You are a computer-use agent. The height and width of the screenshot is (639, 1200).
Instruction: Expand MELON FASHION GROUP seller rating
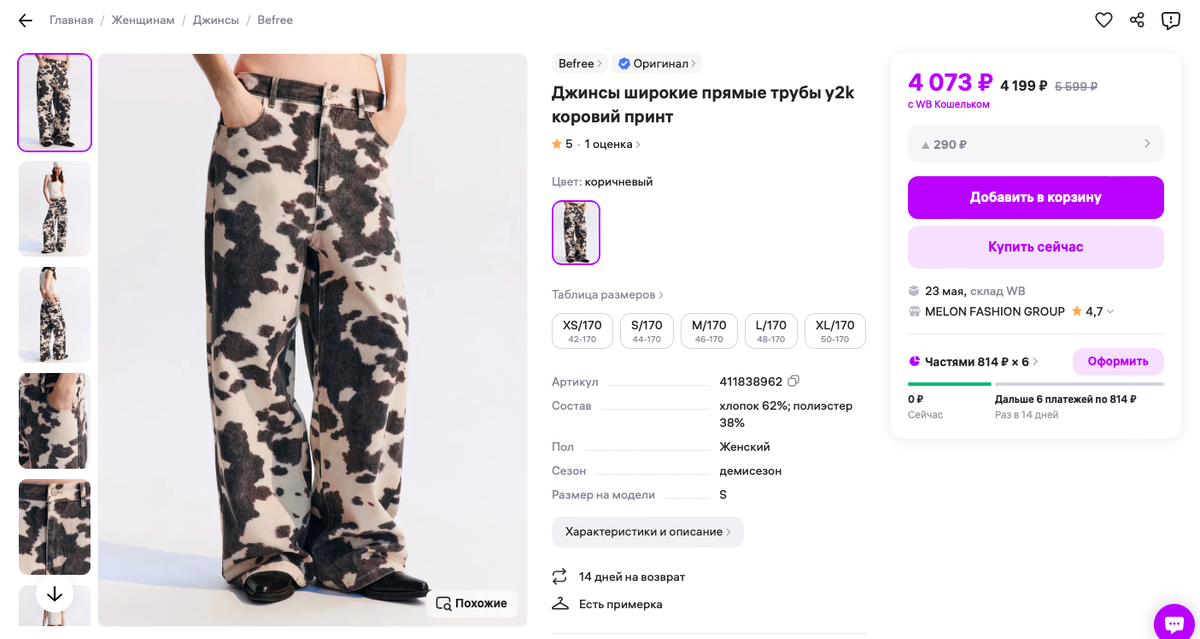pos(1110,312)
